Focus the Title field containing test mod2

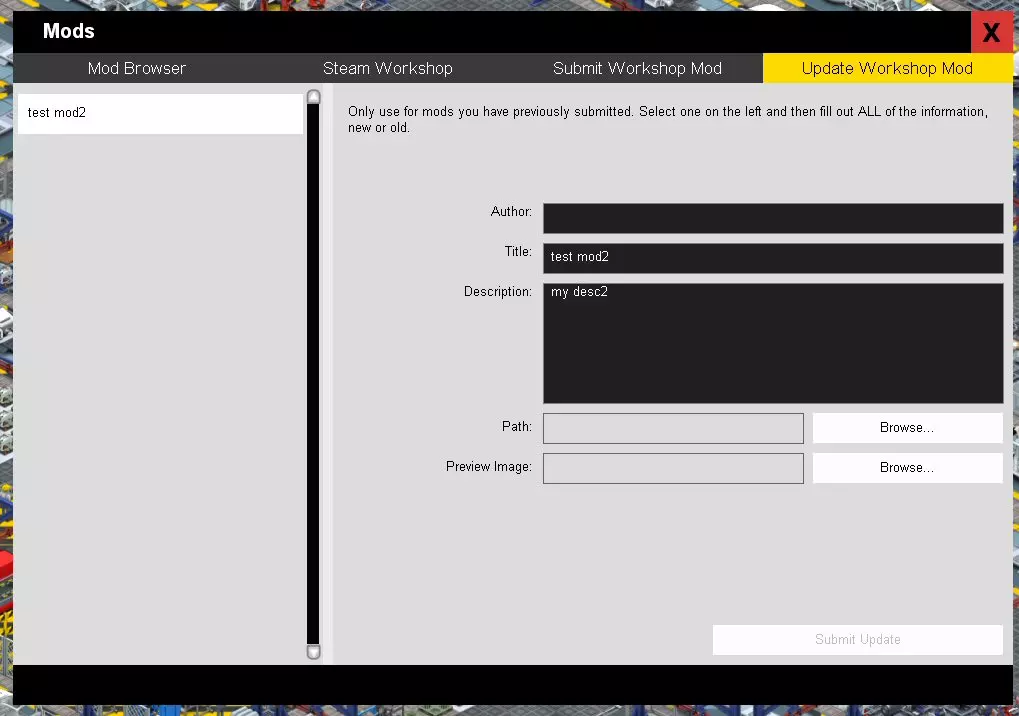(x=773, y=258)
